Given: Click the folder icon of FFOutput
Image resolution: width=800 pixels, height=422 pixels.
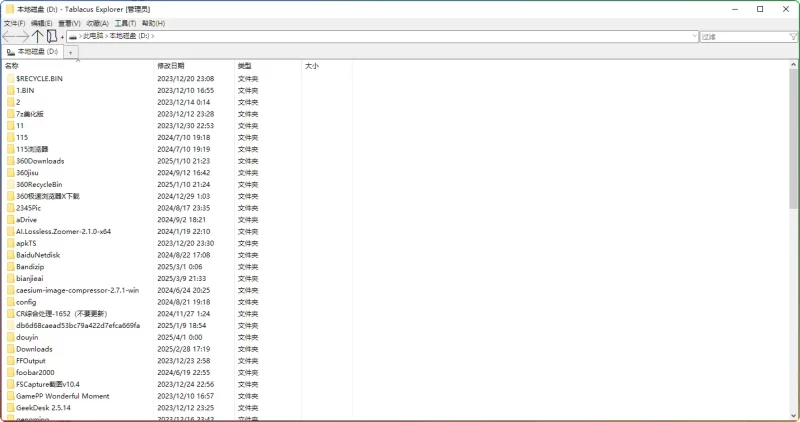Looking at the screenshot, I should (x=11, y=360).
